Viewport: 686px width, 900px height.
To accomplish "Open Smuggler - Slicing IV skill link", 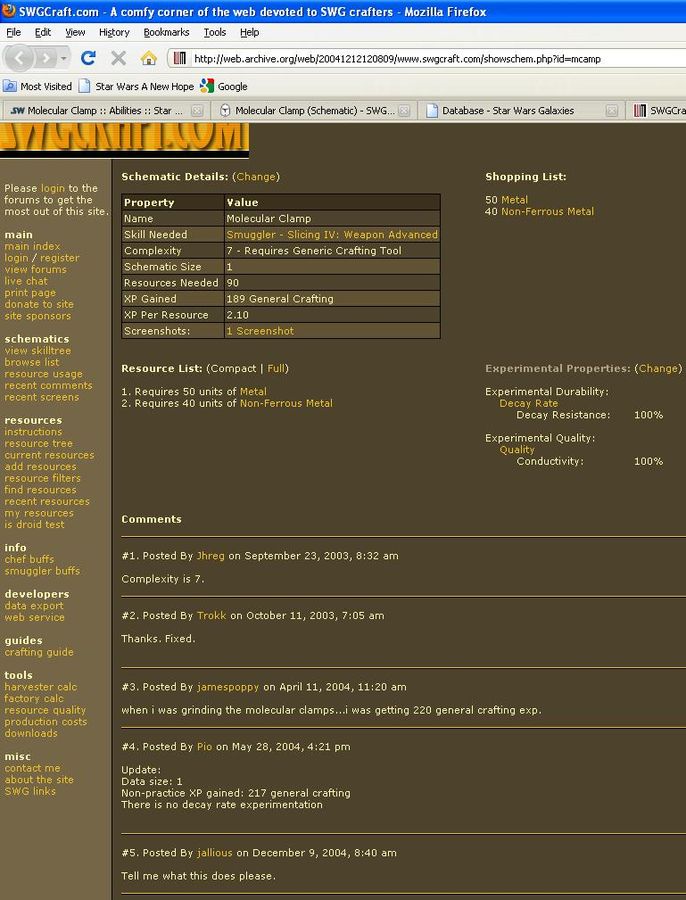I will 332,235.
